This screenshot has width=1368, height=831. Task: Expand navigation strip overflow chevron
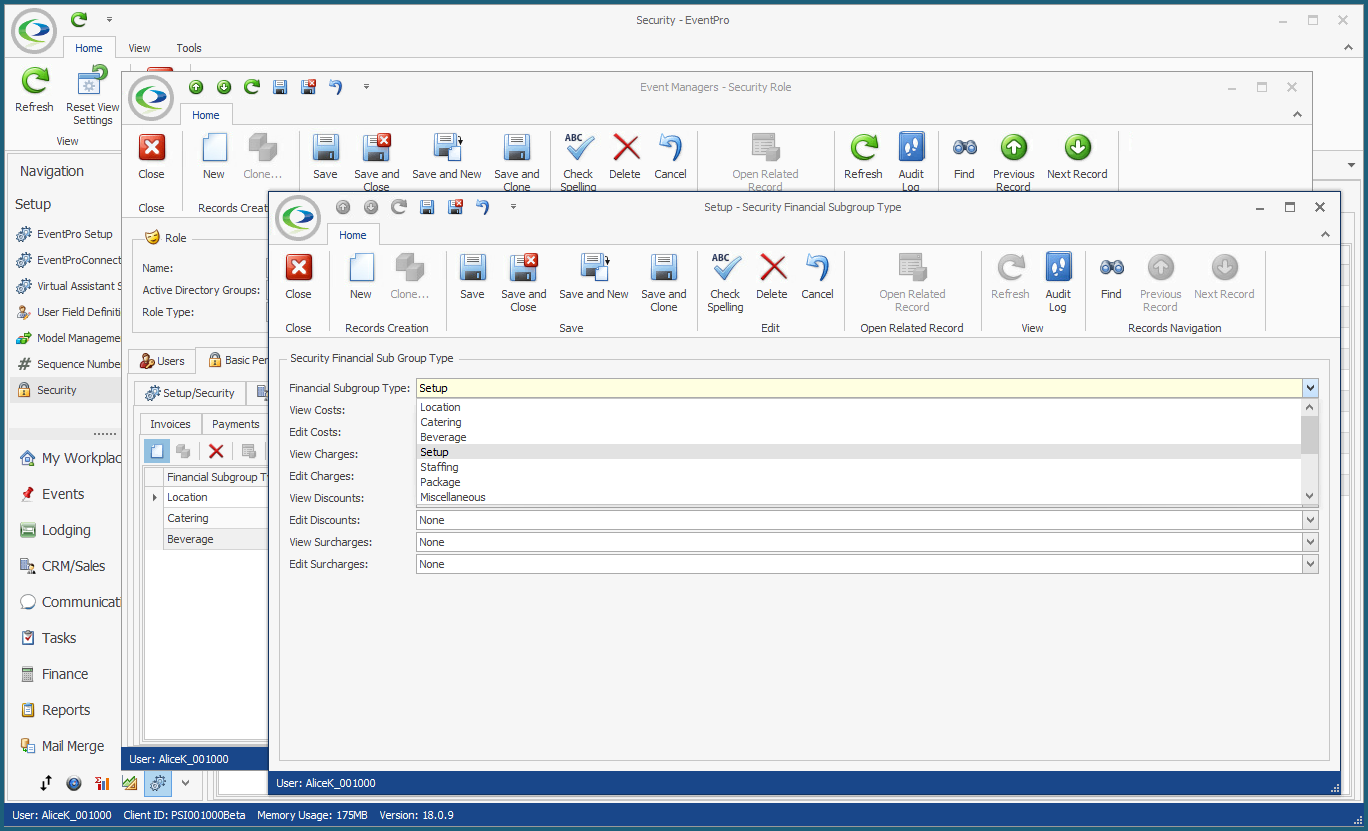point(185,783)
